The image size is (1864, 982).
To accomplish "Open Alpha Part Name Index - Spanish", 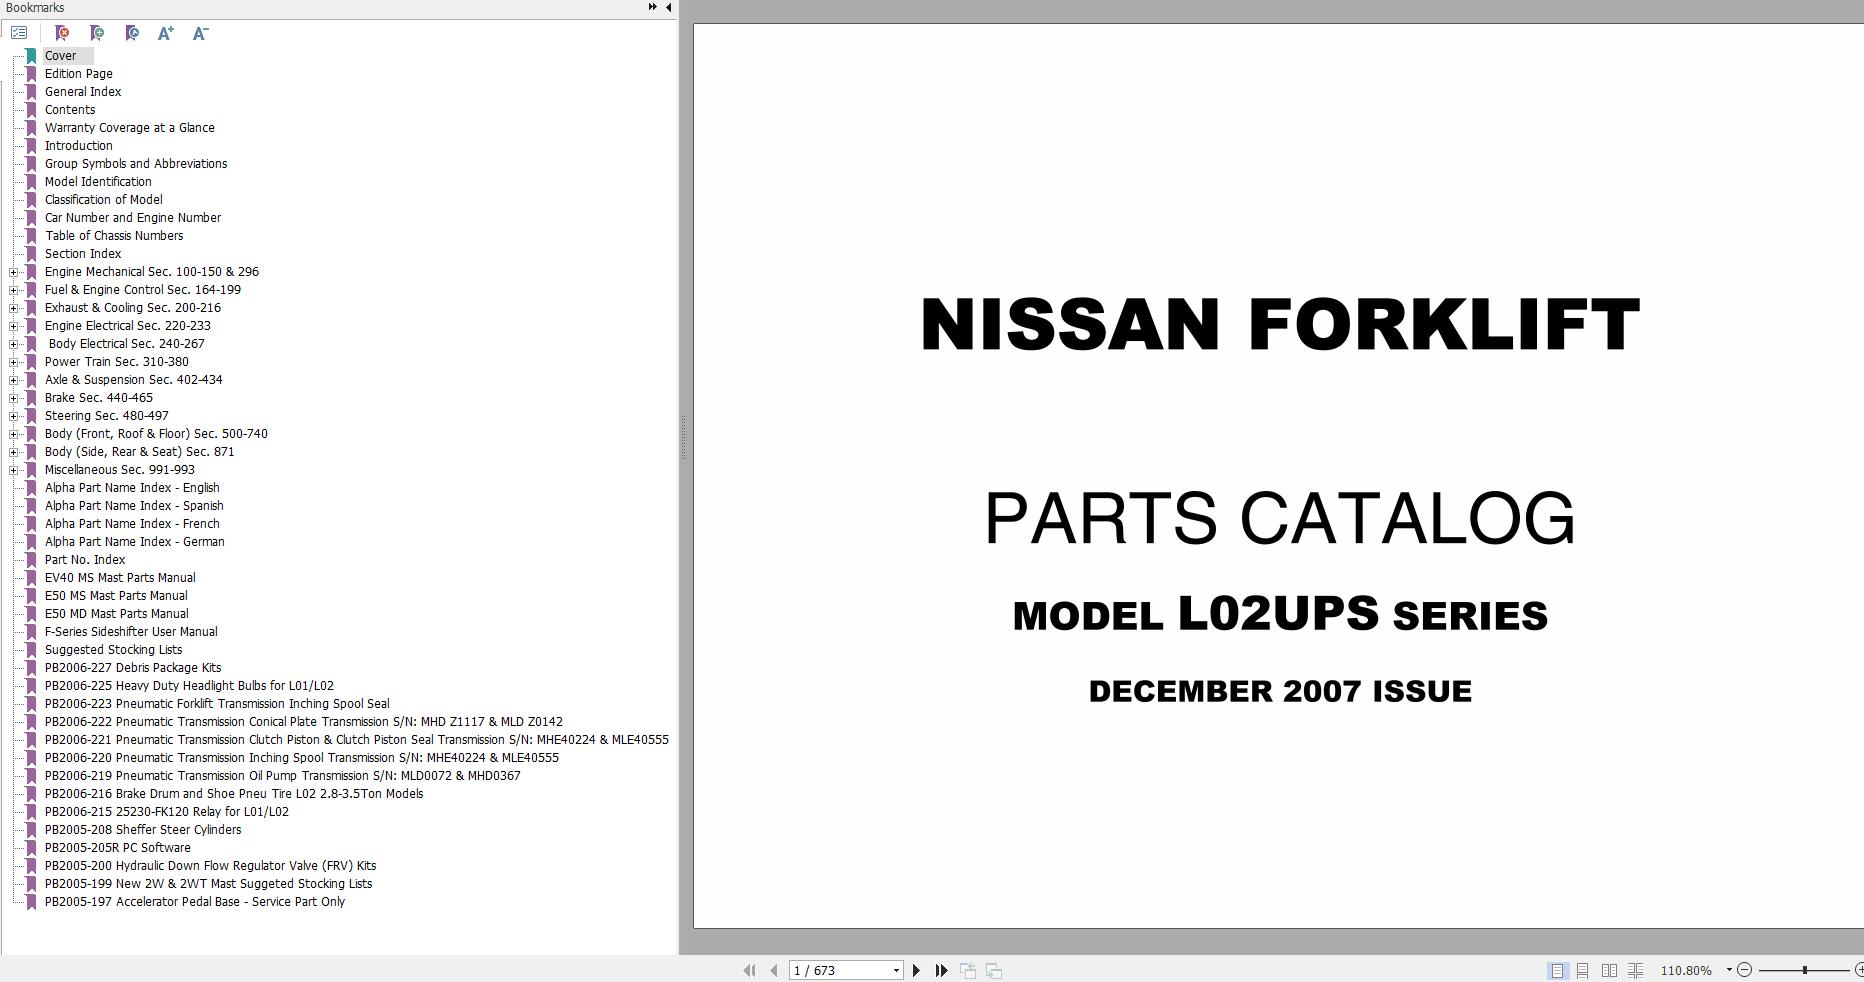I will [x=134, y=506].
